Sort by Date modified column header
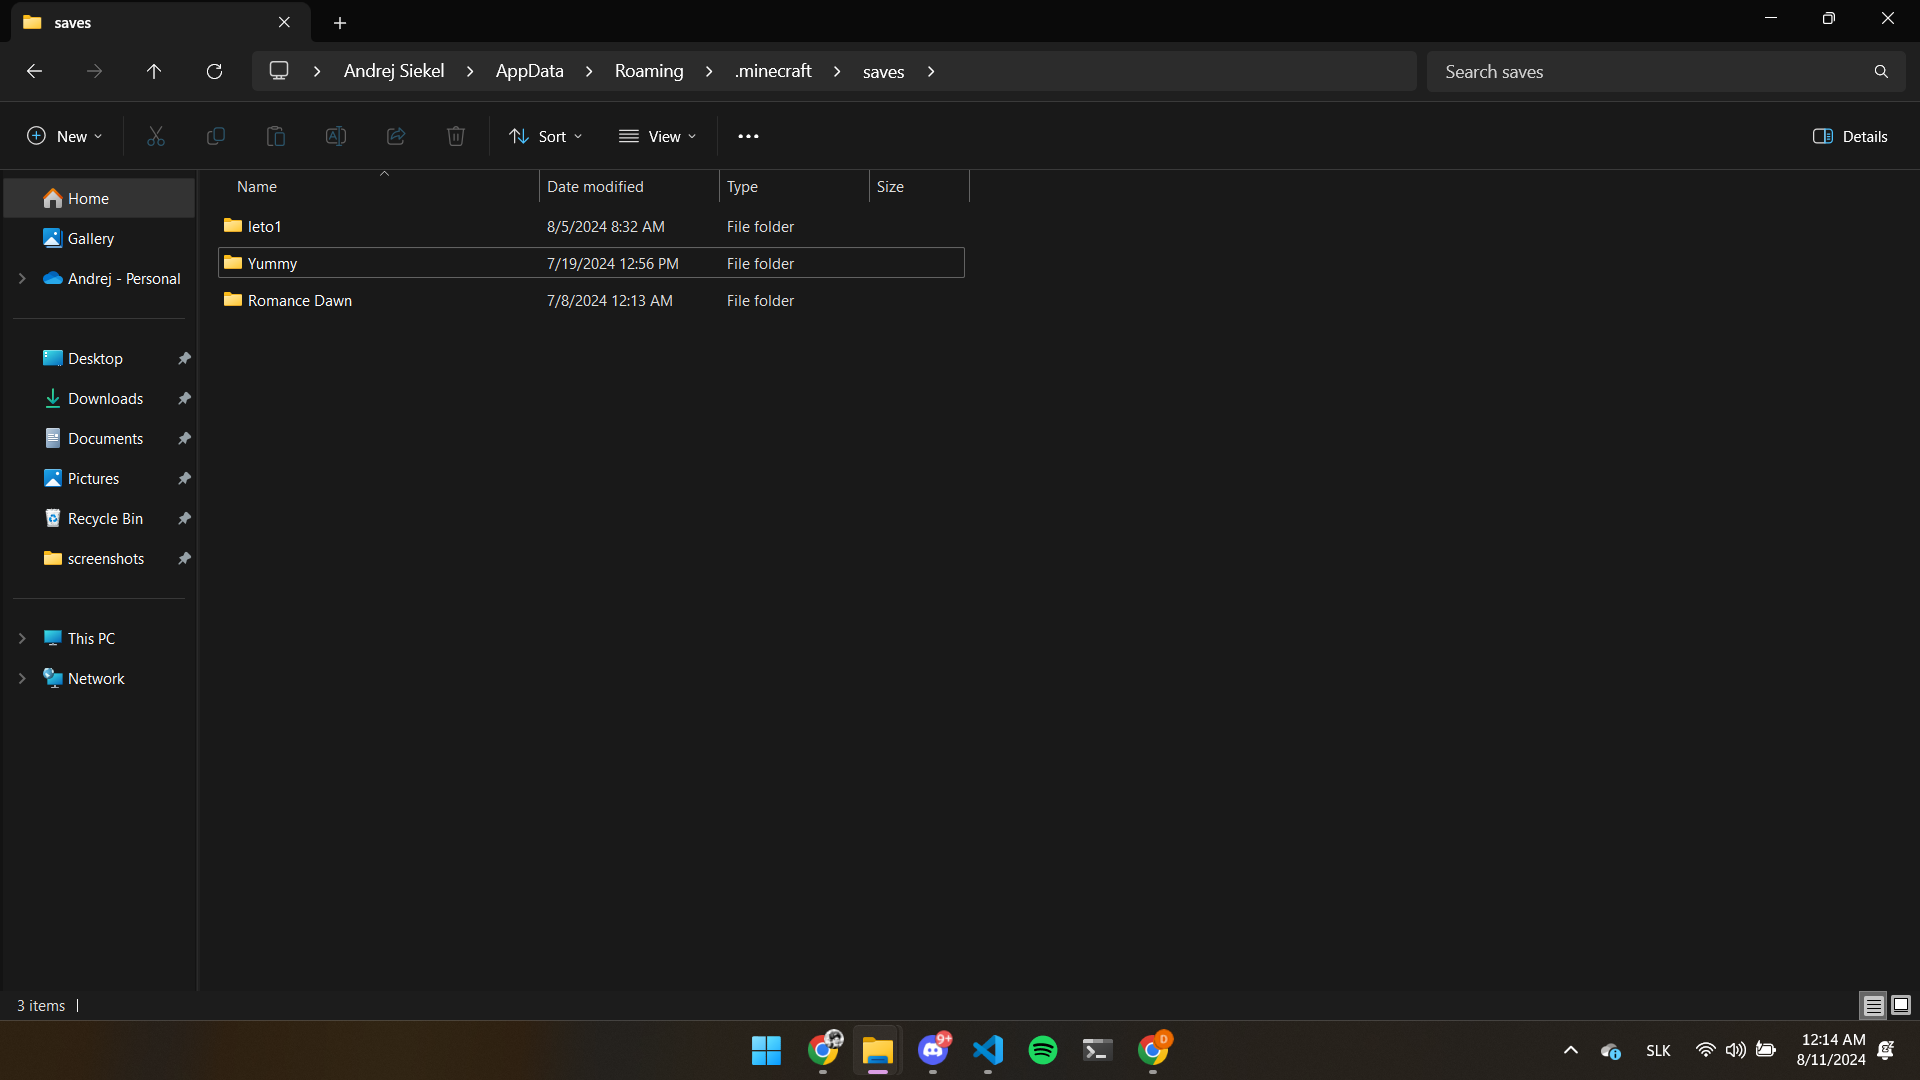The width and height of the screenshot is (1920, 1080). 629,187
